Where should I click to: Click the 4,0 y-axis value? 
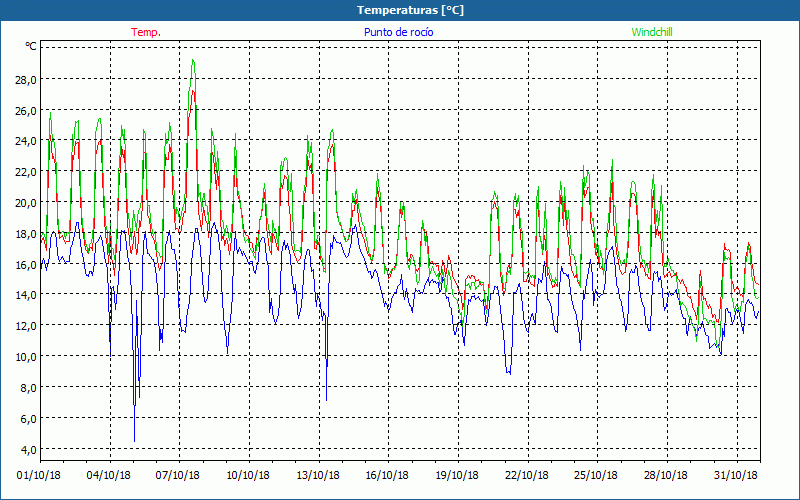29,449
